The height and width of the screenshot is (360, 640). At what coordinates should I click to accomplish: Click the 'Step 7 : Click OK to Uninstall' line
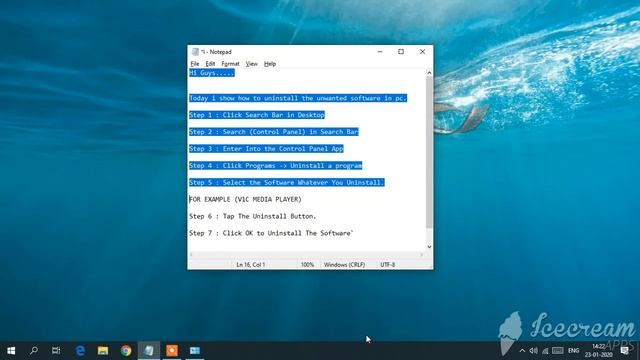[x=271, y=233]
